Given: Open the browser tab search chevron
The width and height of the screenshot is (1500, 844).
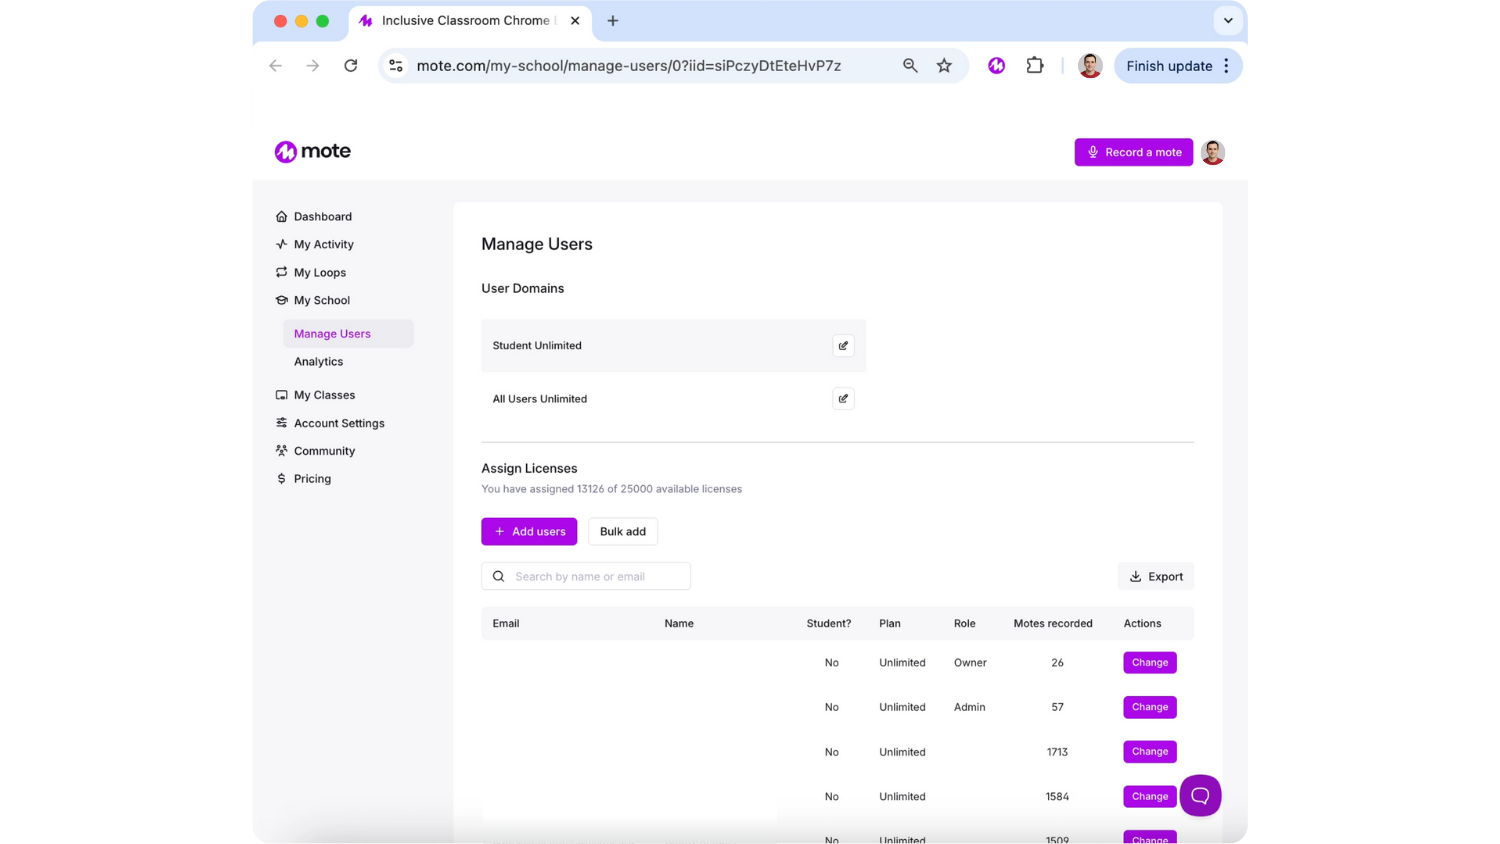Looking at the screenshot, I should pos(1228,20).
